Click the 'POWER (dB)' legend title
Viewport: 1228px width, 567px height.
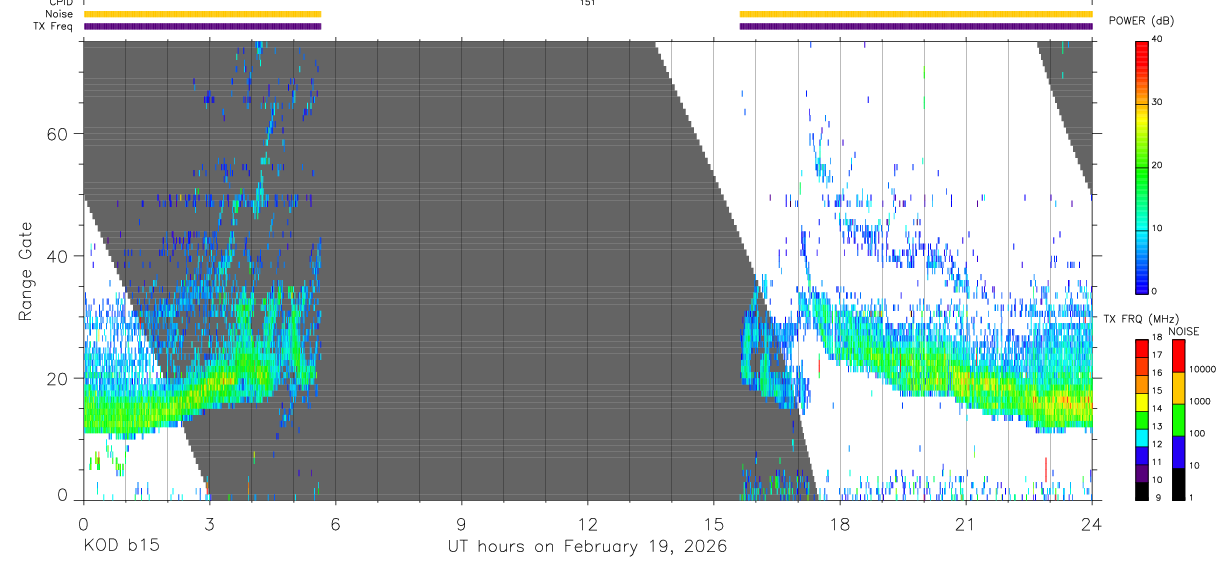coord(1142,21)
